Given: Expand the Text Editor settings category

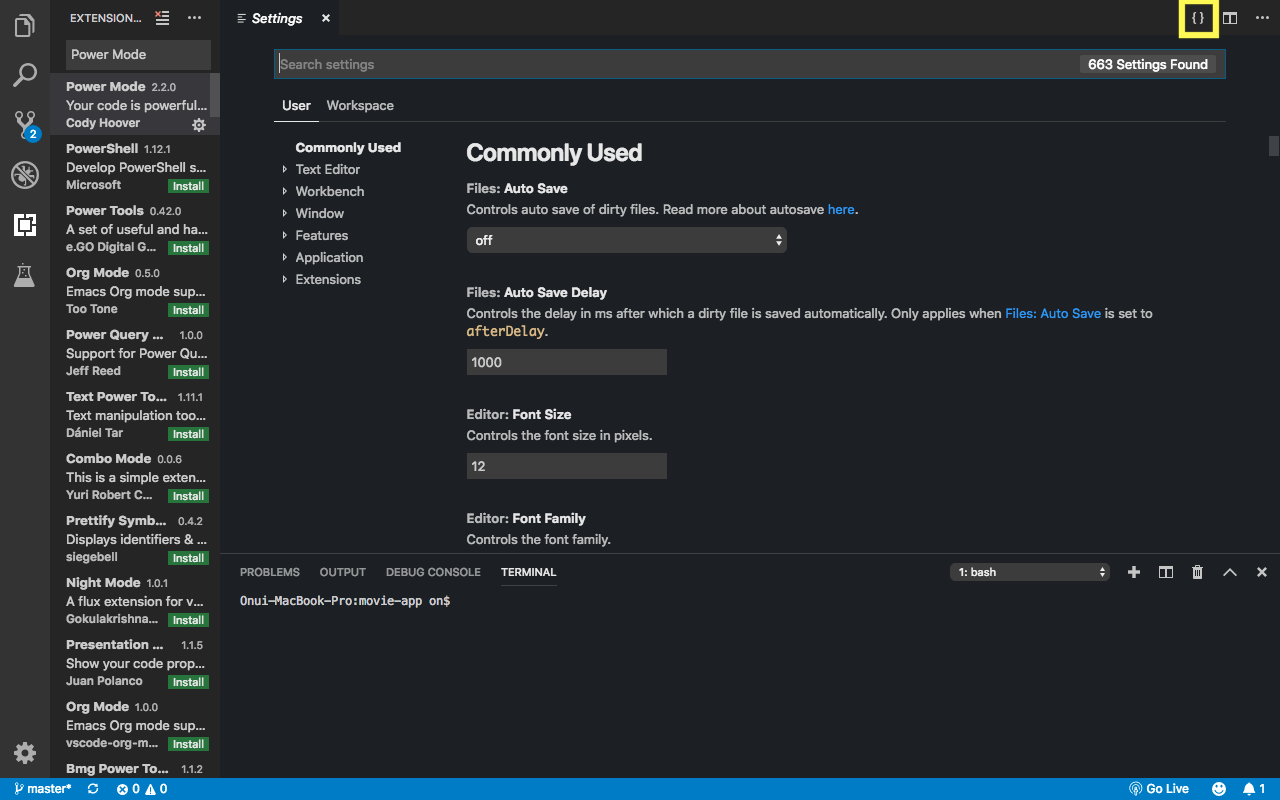Looking at the screenshot, I should 327,169.
